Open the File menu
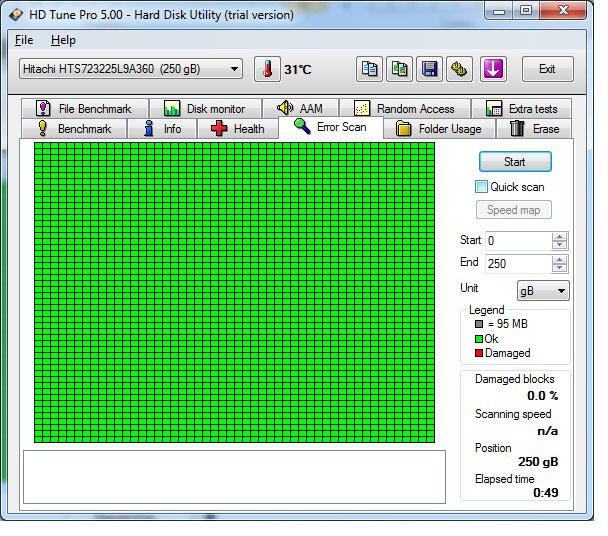This screenshot has height=536, width=608. tap(24, 40)
